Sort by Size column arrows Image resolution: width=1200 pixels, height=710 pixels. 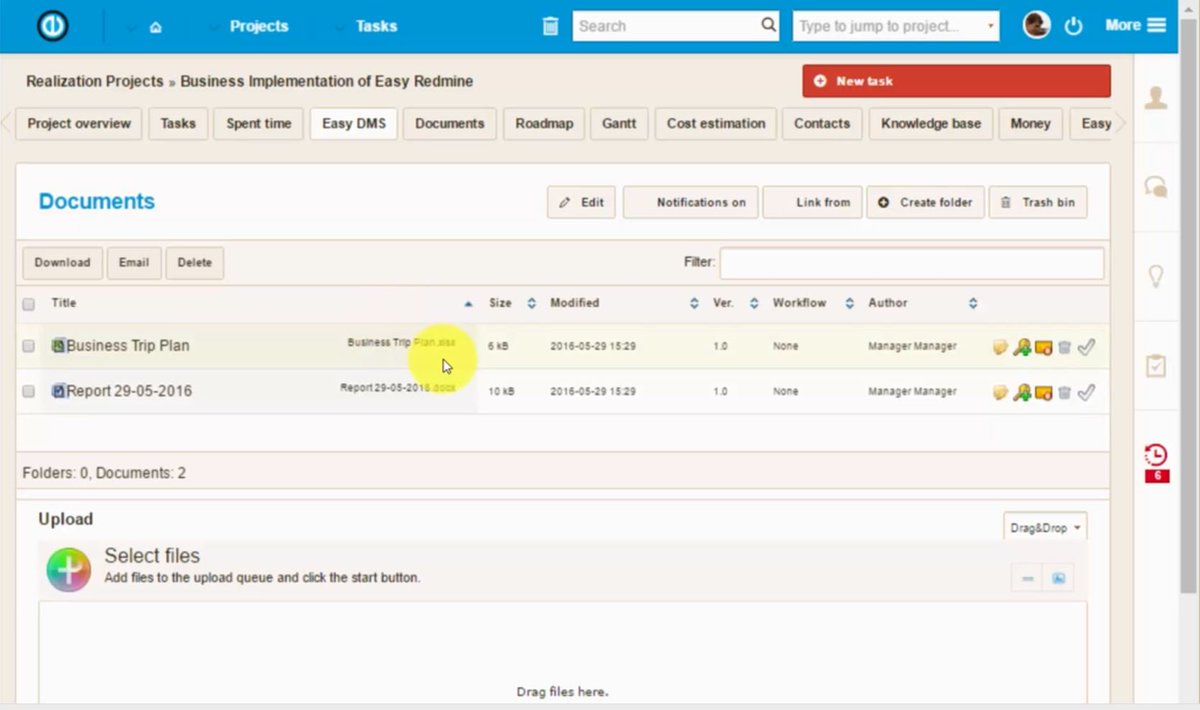pyautogui.click(x=531, y=303)
